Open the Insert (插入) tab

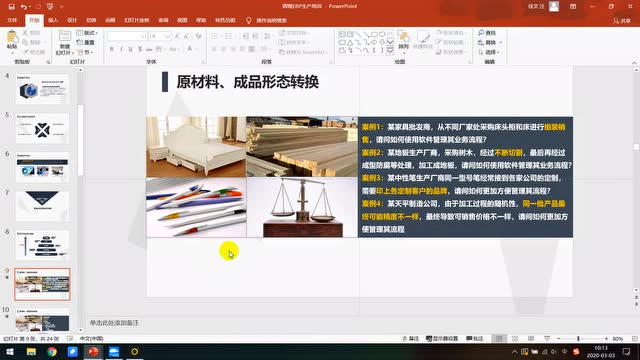click(53, 20)
